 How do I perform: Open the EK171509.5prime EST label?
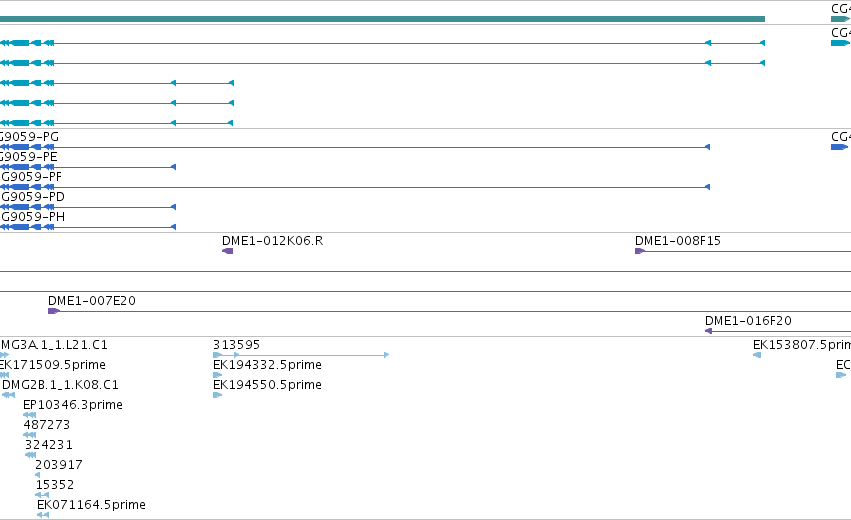click(53, 365)
